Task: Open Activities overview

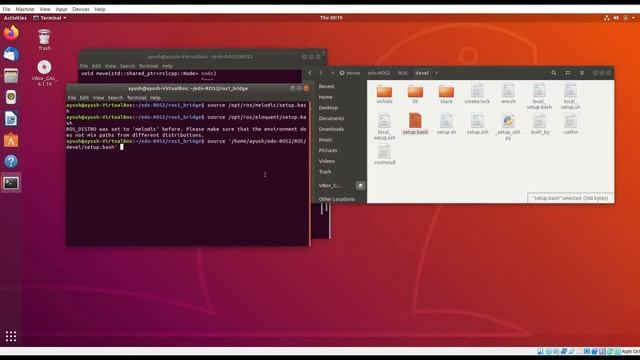Action: tap(15, 18)
